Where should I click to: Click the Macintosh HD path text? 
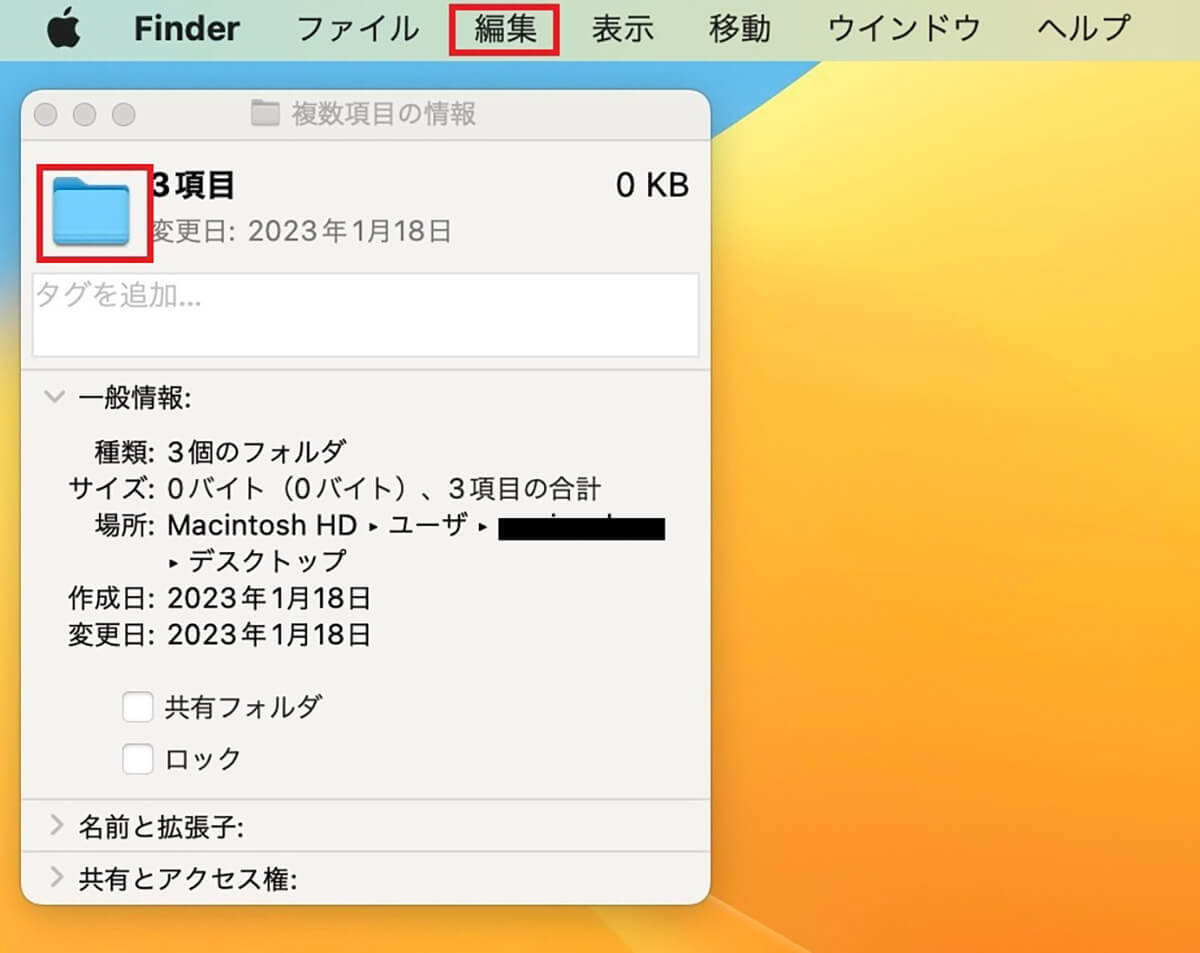pyautogui.click(x=262, y=524)
